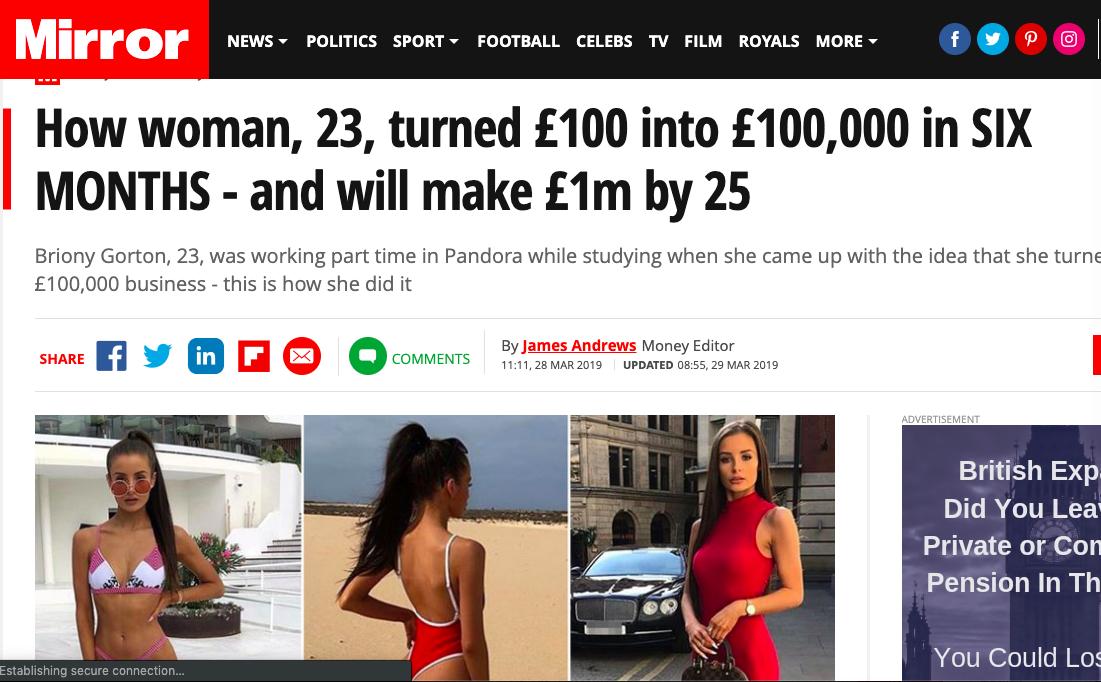Click the Mirror logo

(104, 39)
